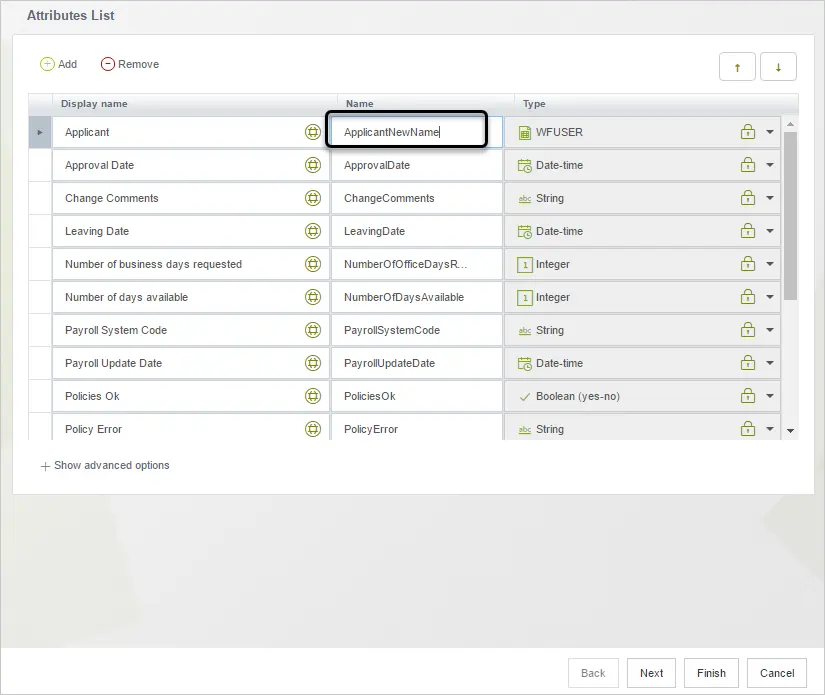Viewport: 825px width, 695px height.
Task: Click the PayrollUpdateDate name cell
Action: [x=417, y=363]
